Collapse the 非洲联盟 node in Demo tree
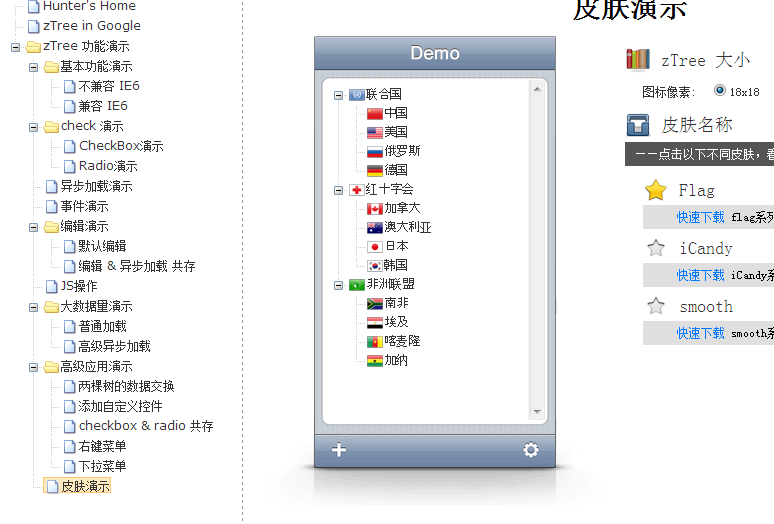 [x=338, y=285]
